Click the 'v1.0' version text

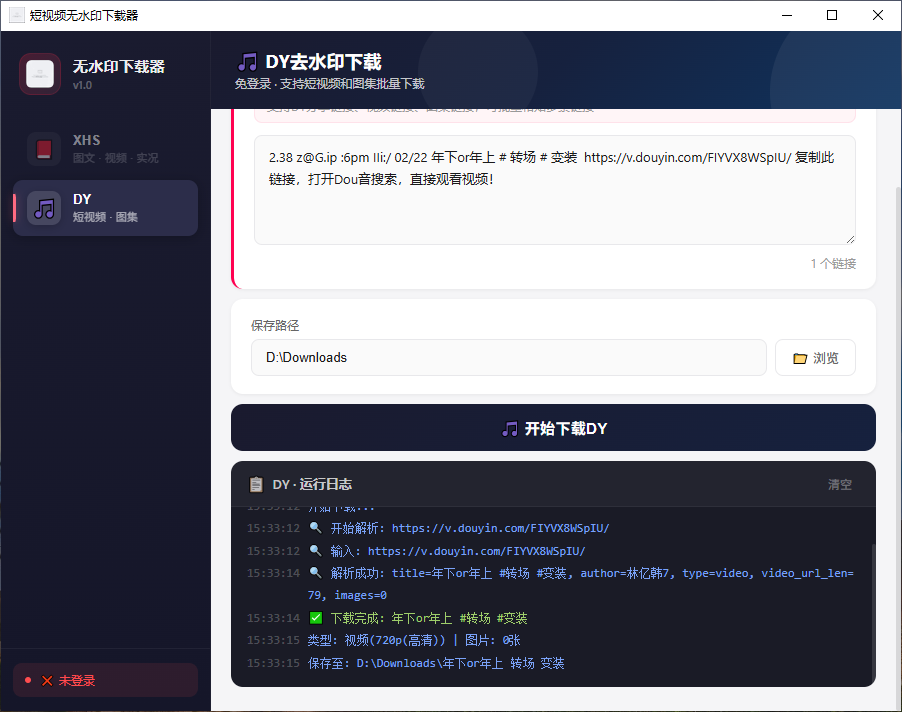click(82, 85)
